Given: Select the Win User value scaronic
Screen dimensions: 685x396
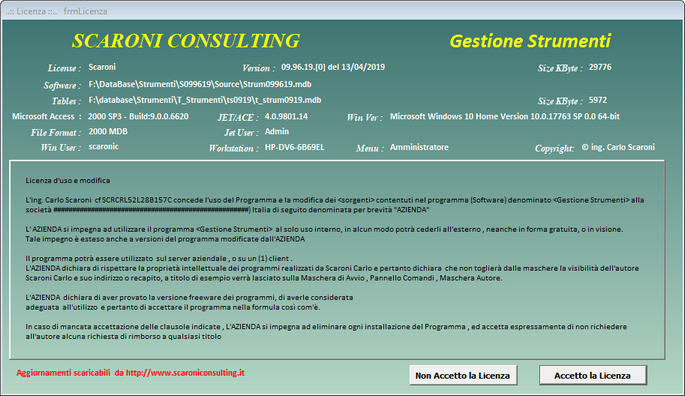Looking at the screenshot, I should coord(104,146).
